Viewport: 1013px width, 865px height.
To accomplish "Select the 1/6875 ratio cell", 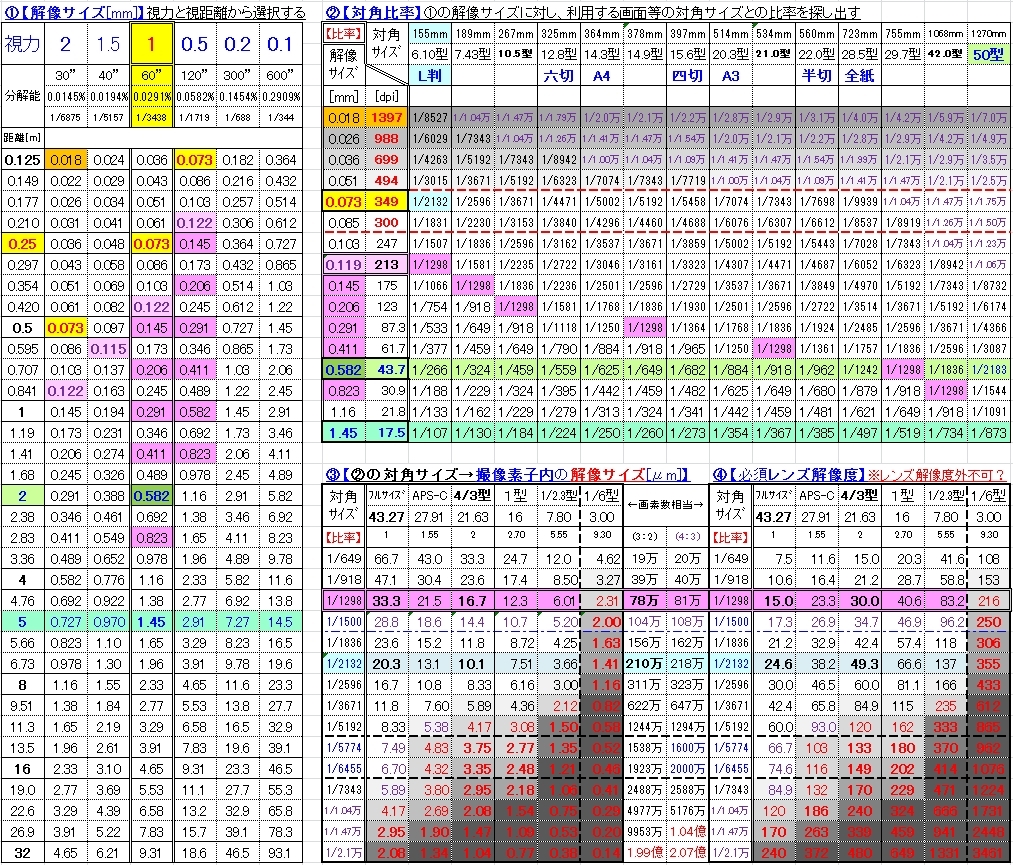I will point(65,118).
